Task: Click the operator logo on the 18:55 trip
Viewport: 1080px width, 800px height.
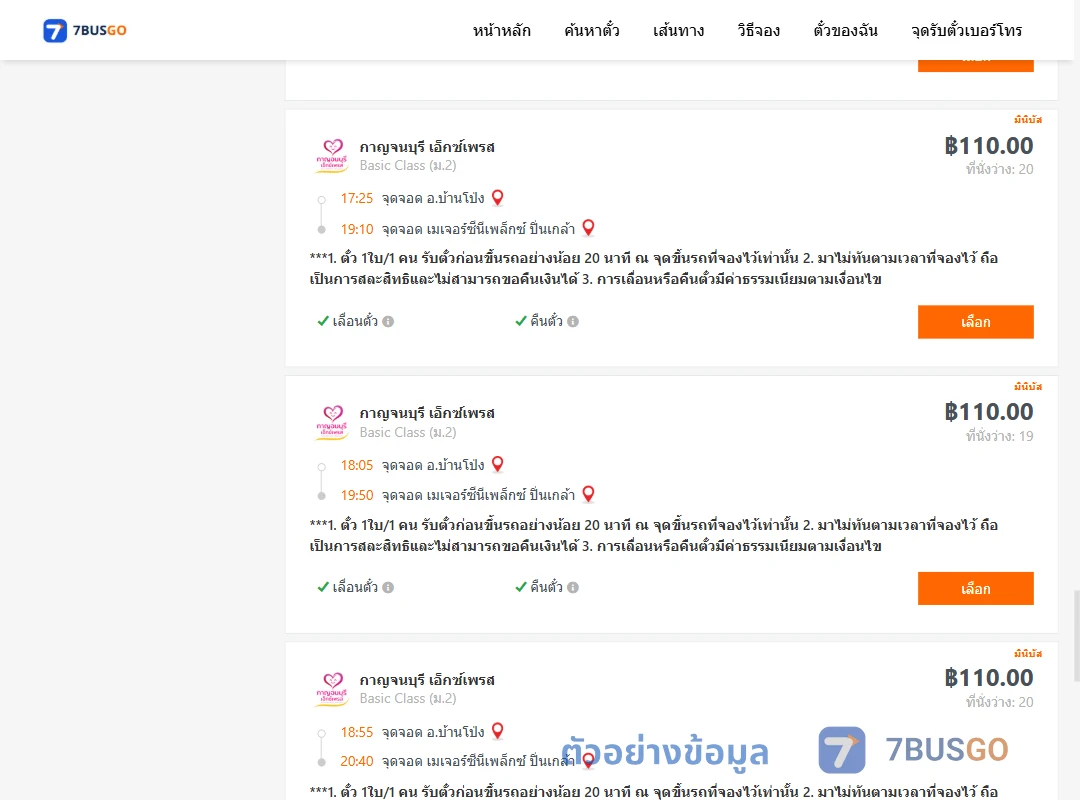Action: tap(332, 688)
